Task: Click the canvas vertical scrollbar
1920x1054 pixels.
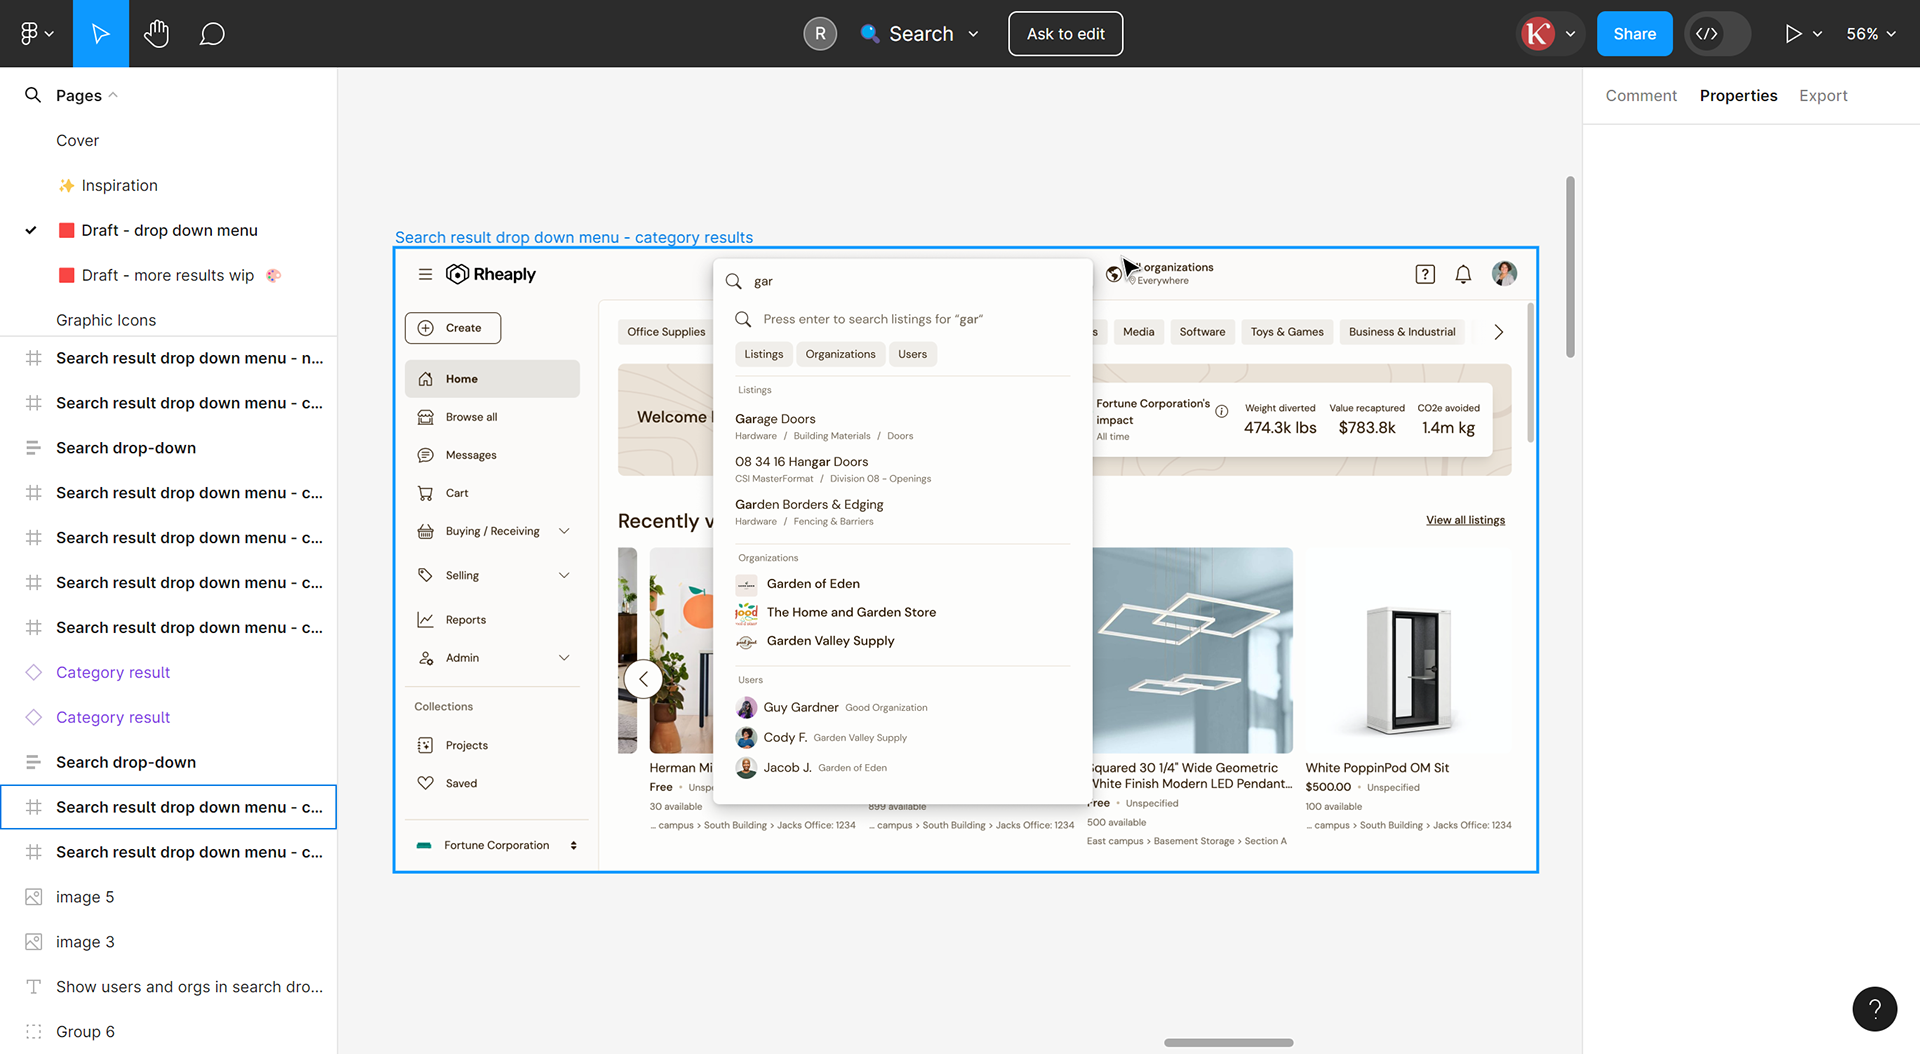Action: pos(1570,266)
